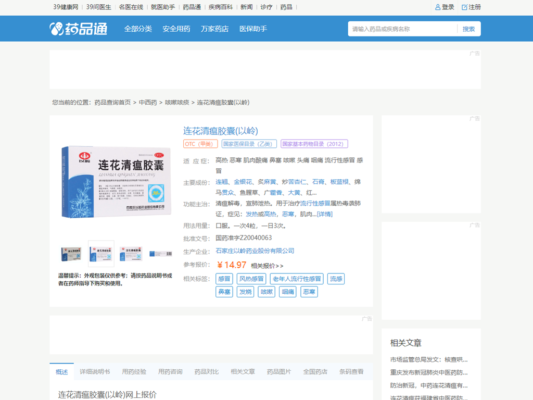Click the 发烧 tag
This screenshot has width=533, height=400.
click(245, 292)
